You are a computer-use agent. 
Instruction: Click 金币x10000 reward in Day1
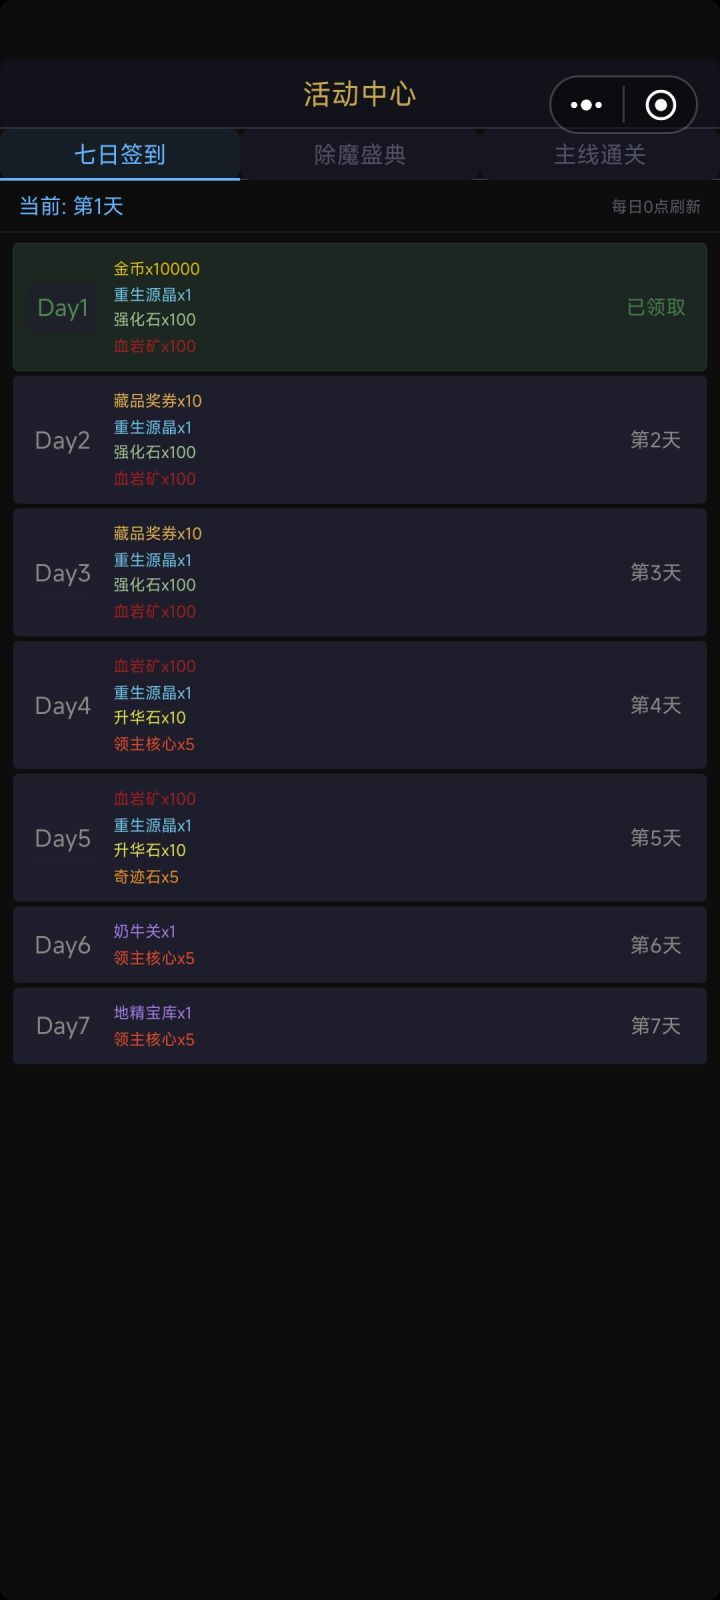click(157, 269)
